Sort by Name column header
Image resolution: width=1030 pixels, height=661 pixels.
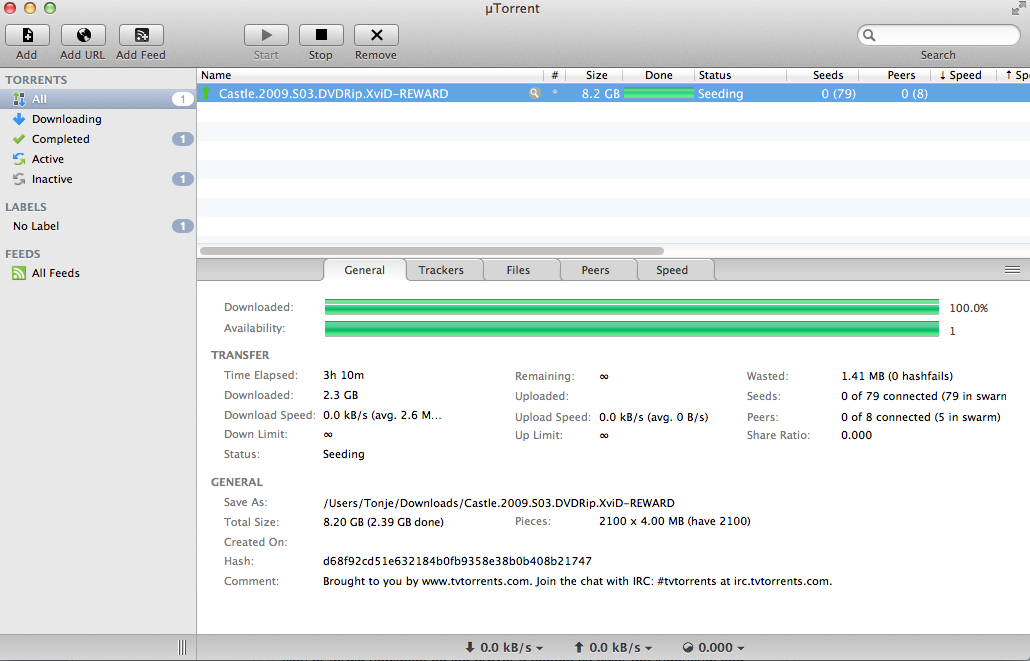pyautogui.click(x=370, y=75)
